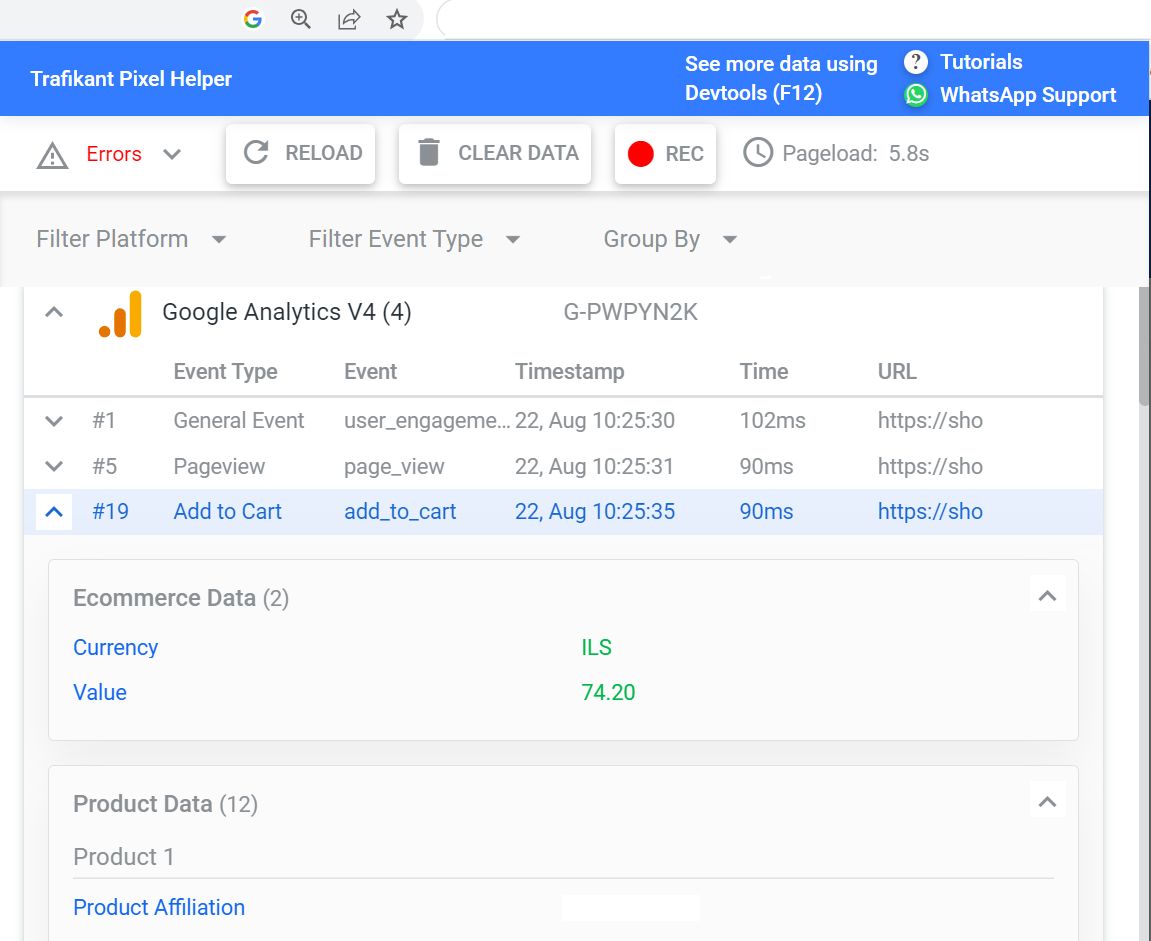Click the Tutorials question mark icon

[x=915, y=62]
